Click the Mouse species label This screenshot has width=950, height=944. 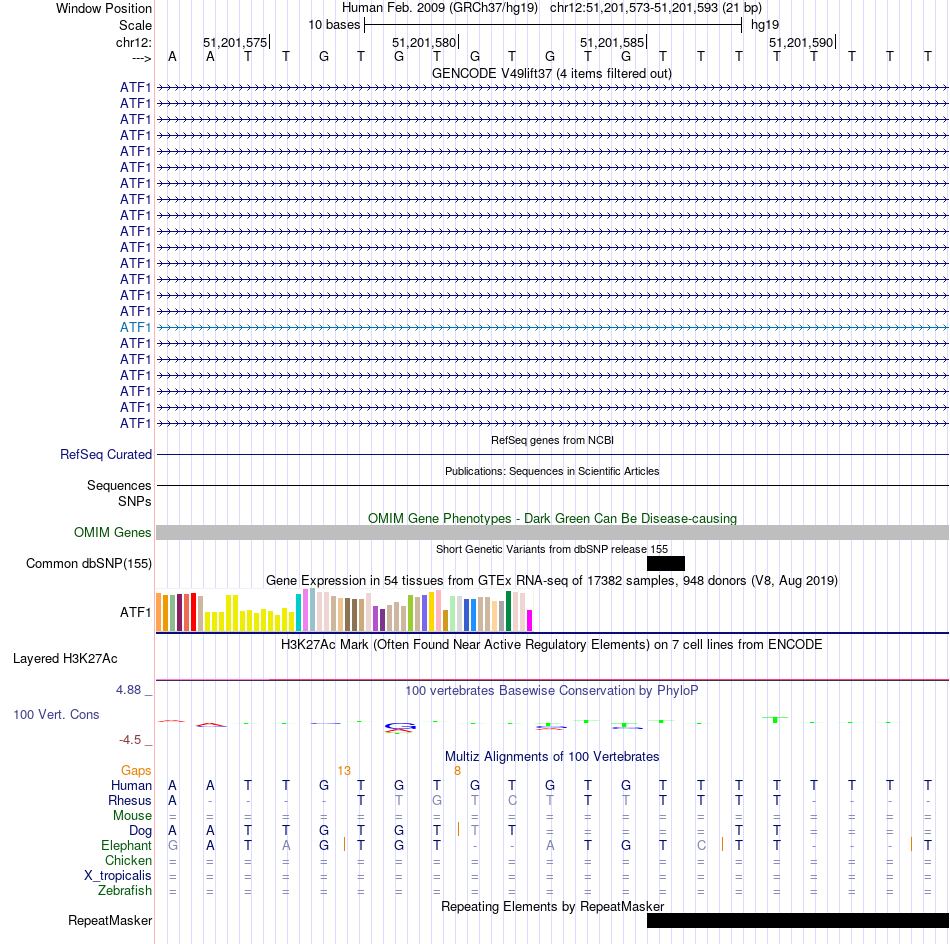coord(132,816)
